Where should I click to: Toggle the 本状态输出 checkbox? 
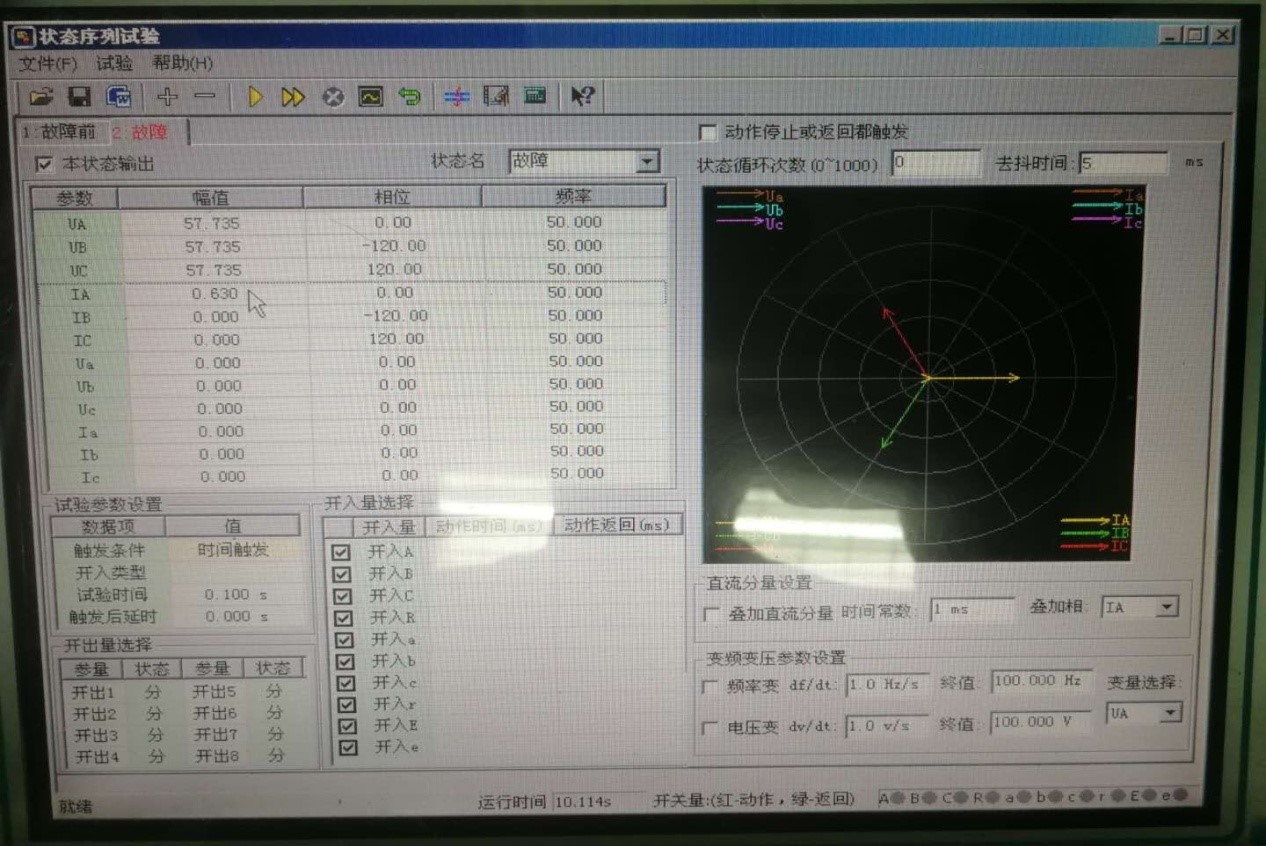pyautogui.click(x=44, y=163)
